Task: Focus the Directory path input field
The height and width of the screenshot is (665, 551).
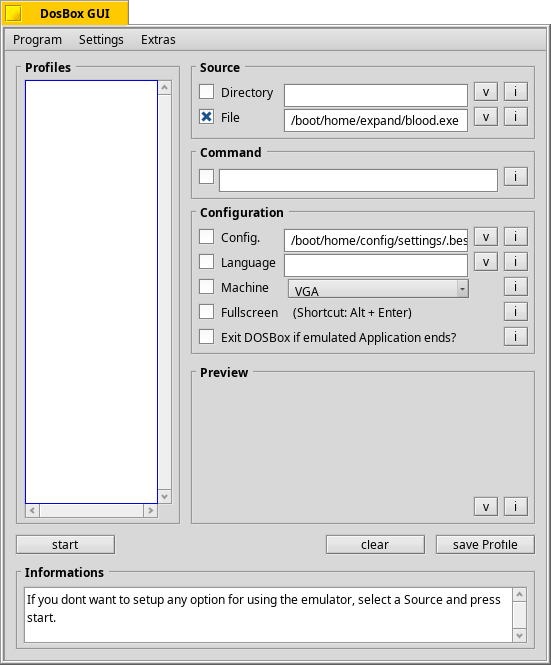Action: (376, 95)
